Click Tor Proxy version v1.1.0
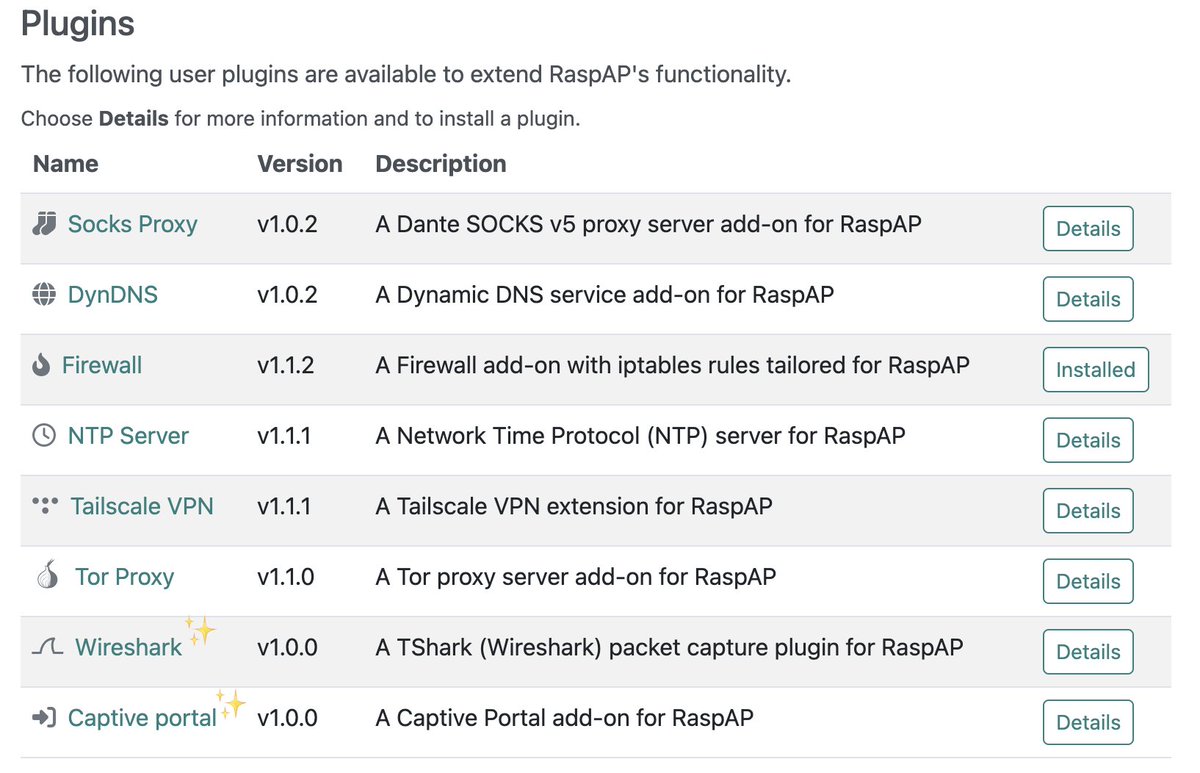This screenshot has width=1200, height=773. pyautogui.click(x=286, y=577)
